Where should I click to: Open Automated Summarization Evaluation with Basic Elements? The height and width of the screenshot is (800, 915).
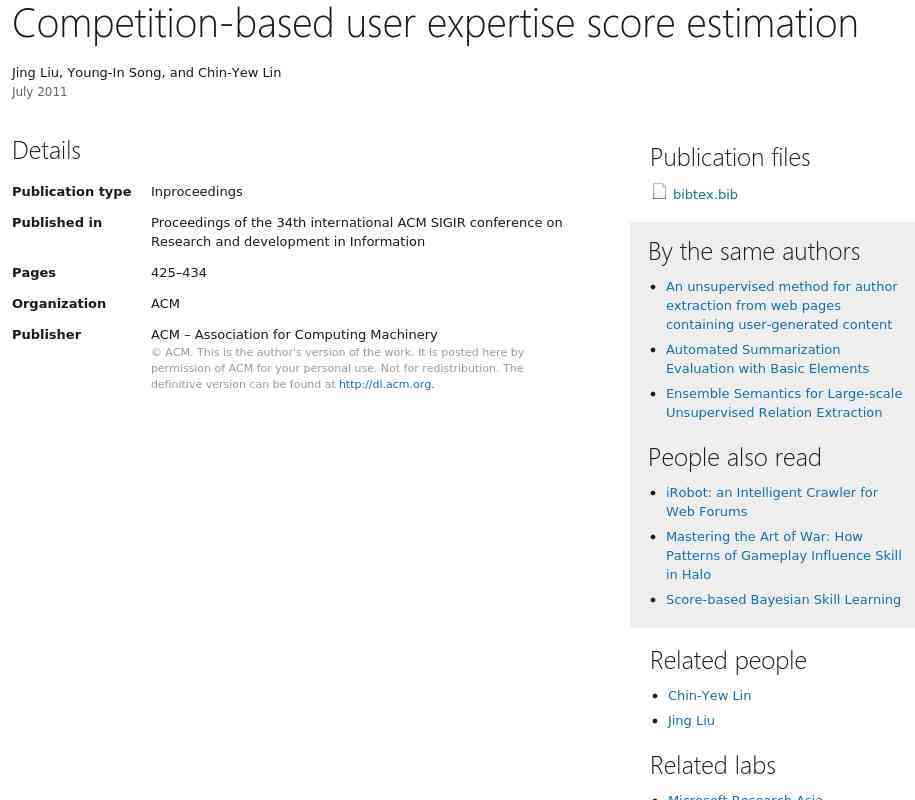pos(767,359)
